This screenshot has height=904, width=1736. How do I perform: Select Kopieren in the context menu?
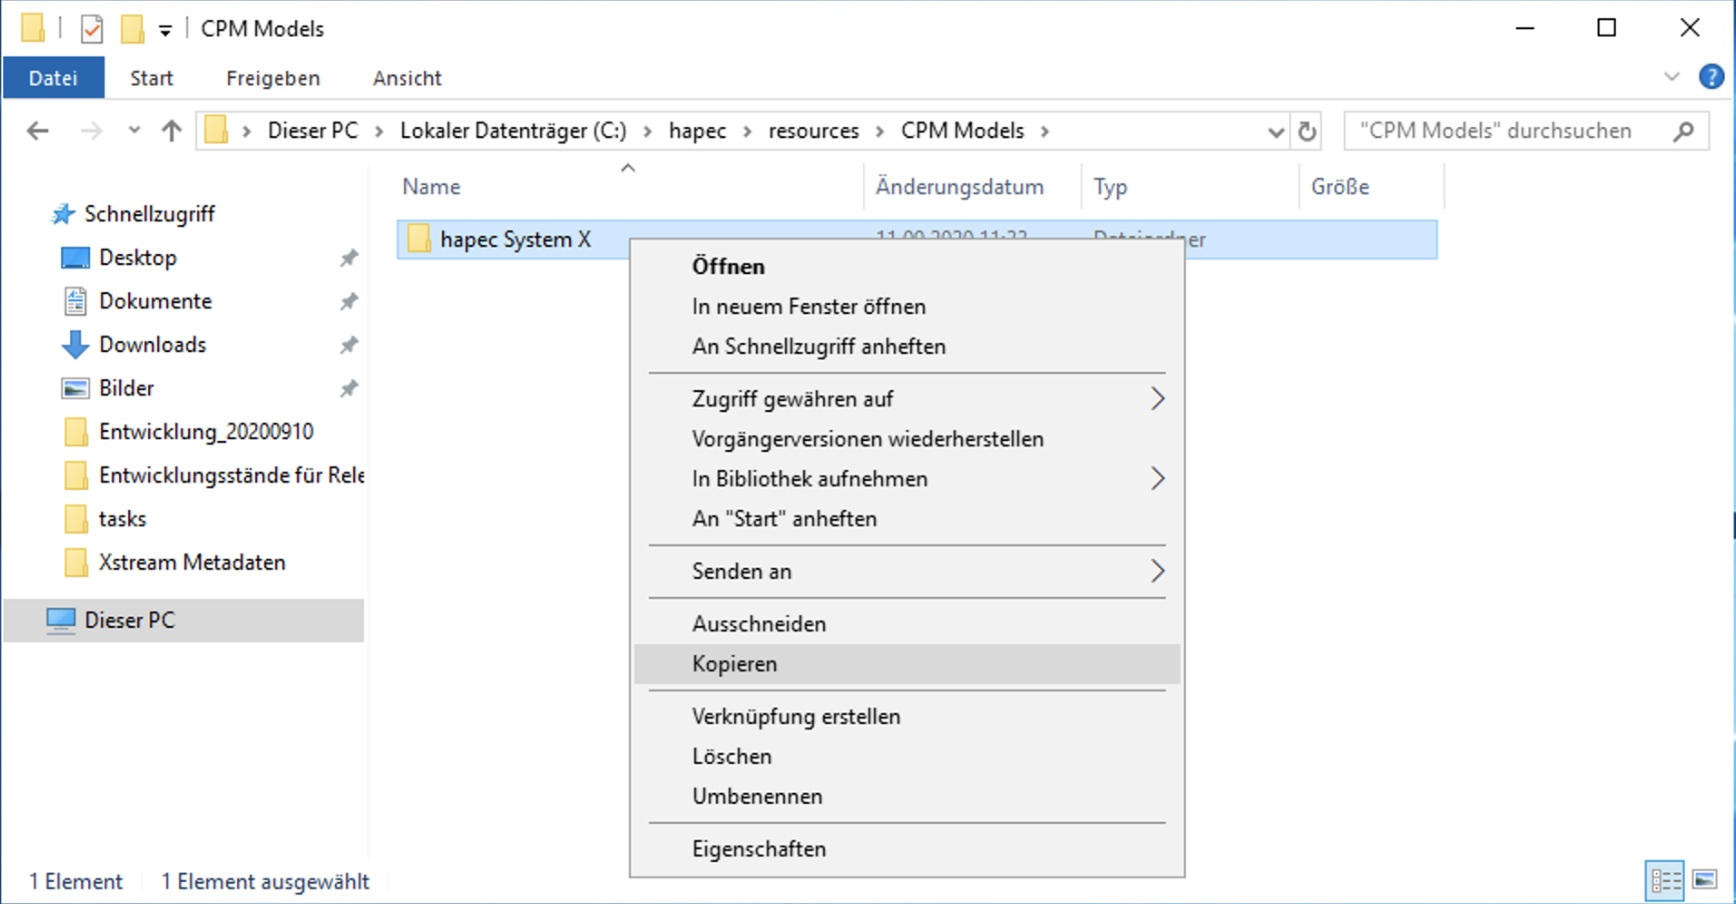coord(734,664)
